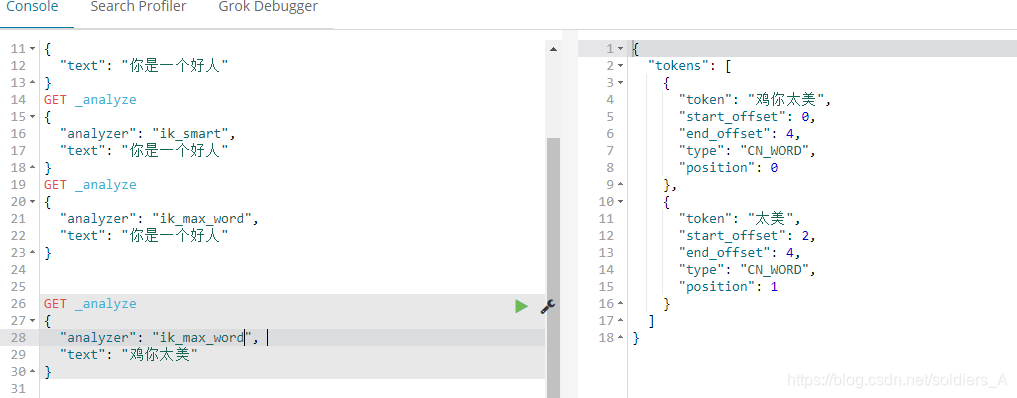
Task: Collapse the response root at output line 1
Action: (621, 49)
